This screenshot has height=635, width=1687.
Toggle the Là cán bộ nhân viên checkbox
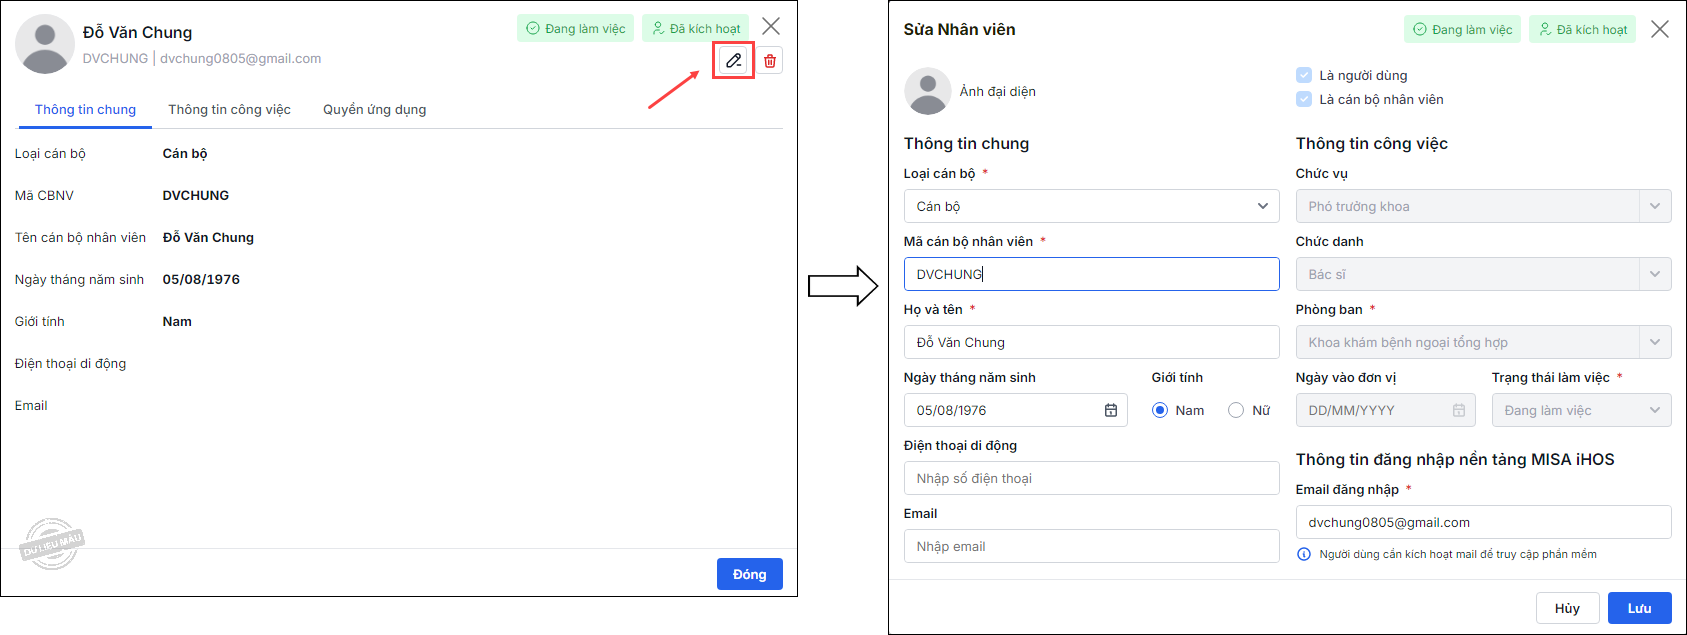pyautogui.click(x=1304, y=99)
